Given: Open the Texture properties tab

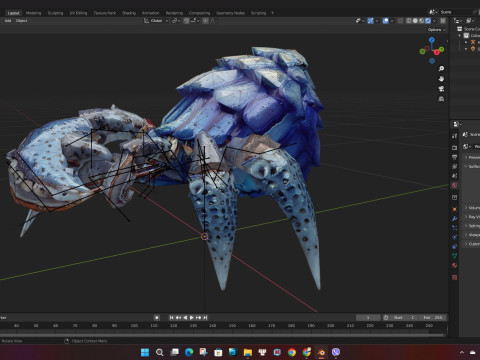Looking at the screenshot, I should tap(454, 277).
